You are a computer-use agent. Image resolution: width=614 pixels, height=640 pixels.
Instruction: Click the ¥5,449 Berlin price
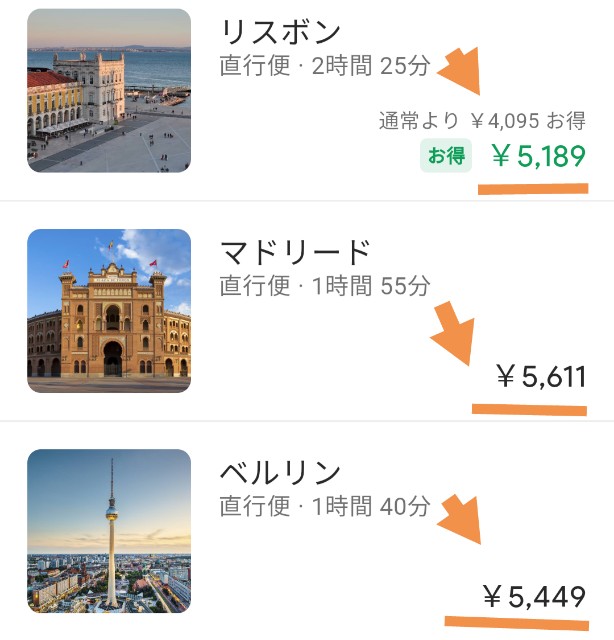[533, 598]
